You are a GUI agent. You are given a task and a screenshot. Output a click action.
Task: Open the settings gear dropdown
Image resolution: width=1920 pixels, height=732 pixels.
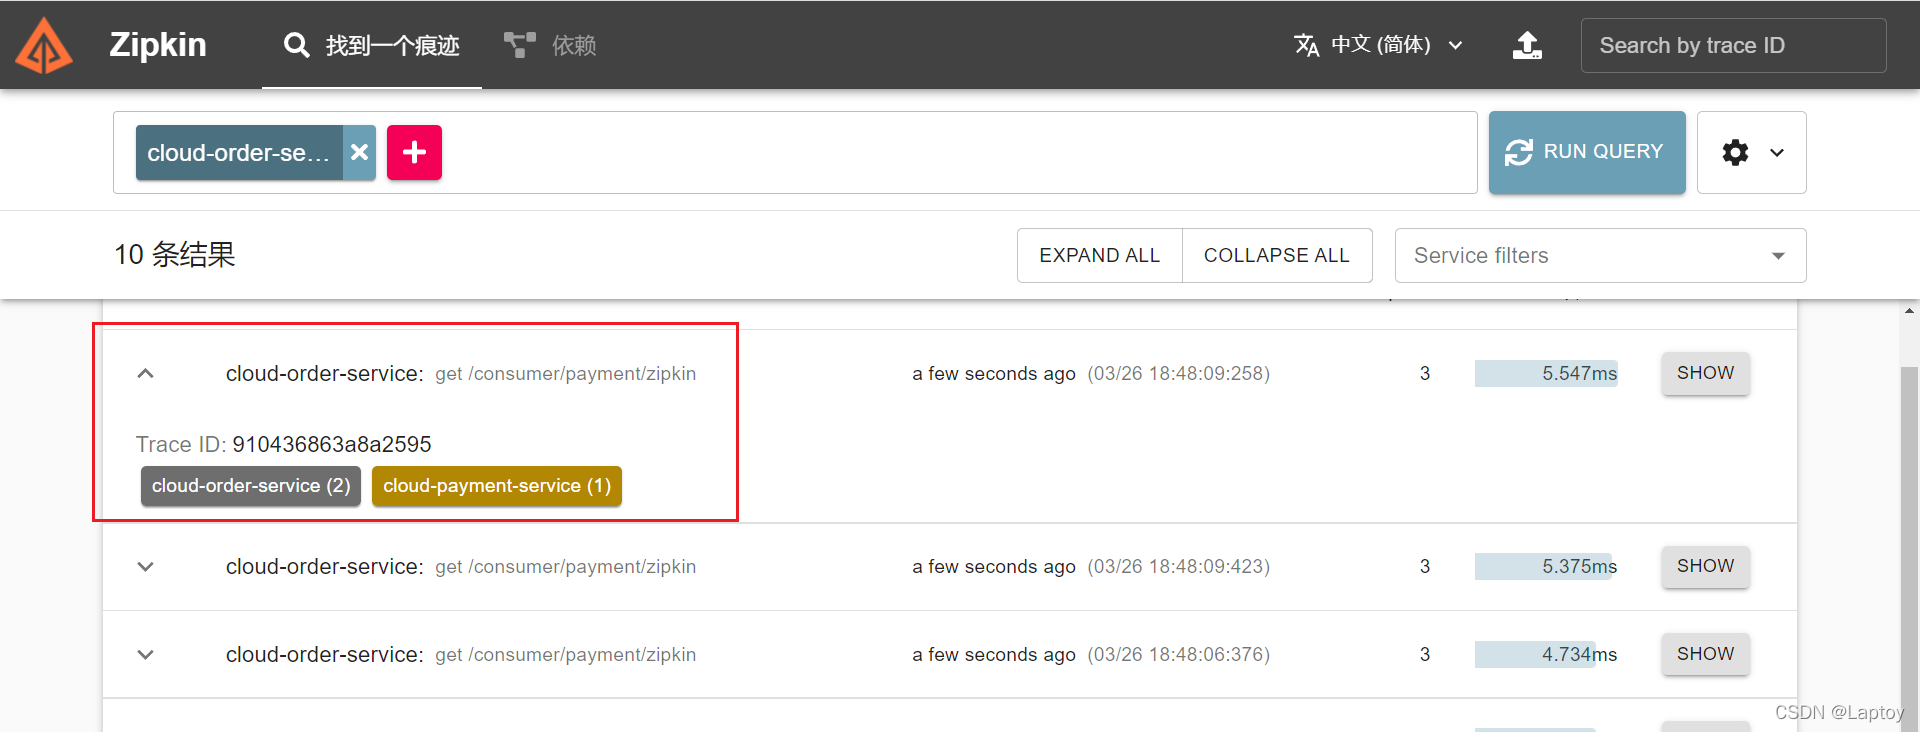[1751, 152]
